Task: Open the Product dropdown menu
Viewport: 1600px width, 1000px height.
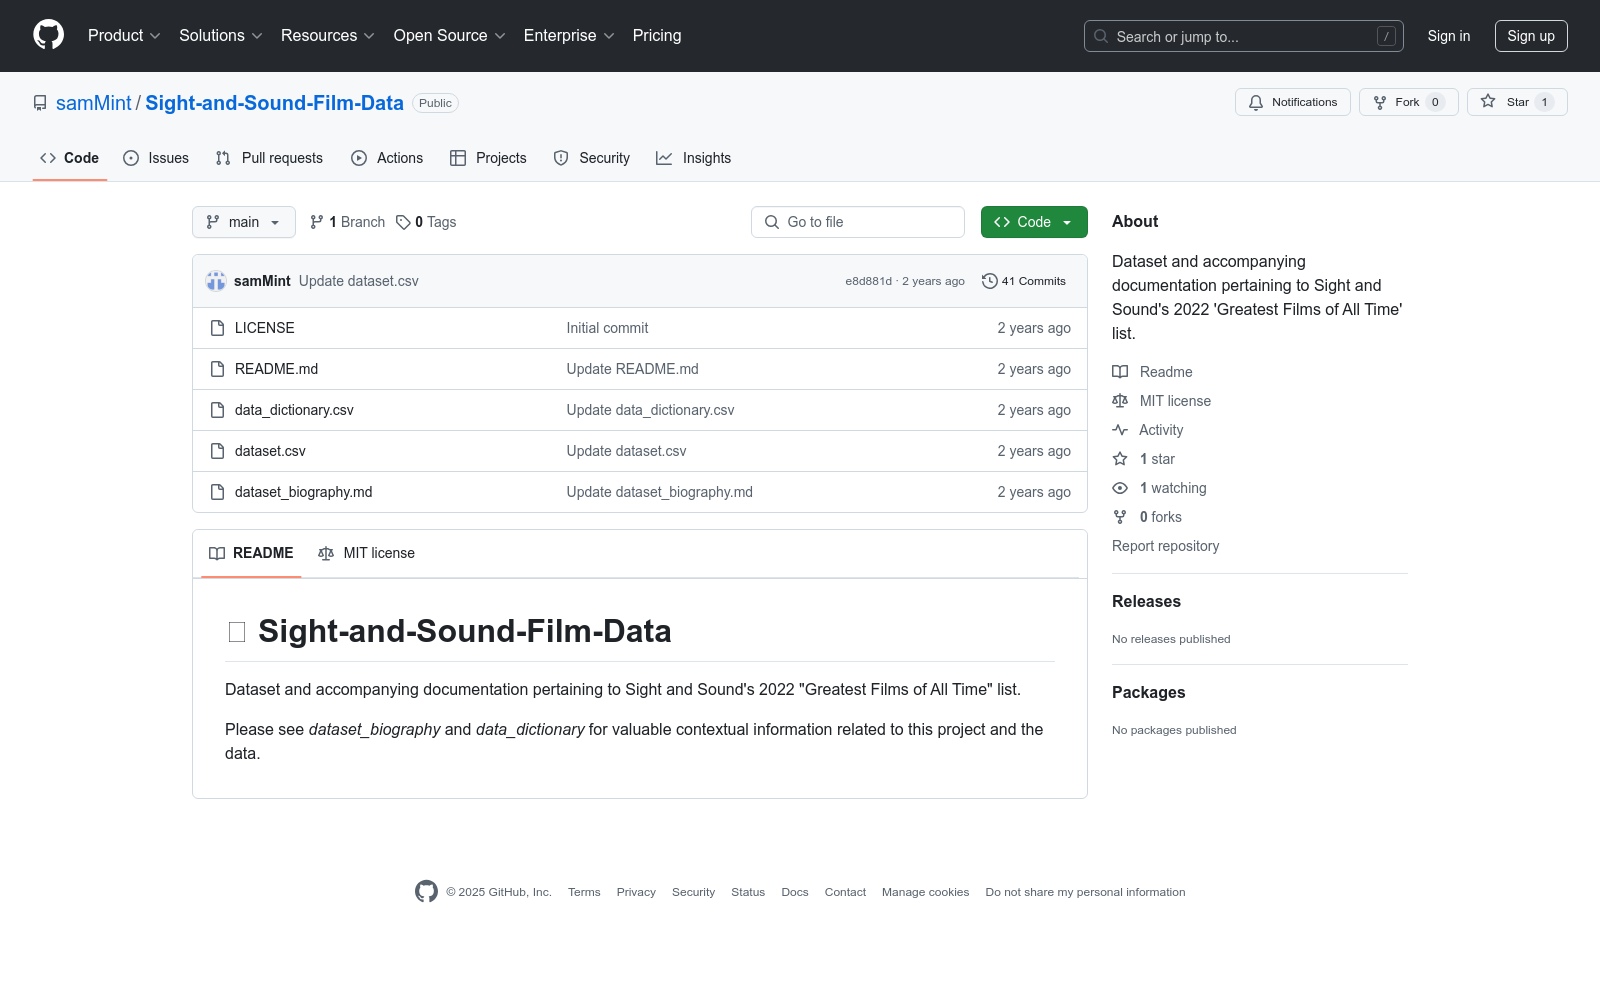Action: (124, 35)
